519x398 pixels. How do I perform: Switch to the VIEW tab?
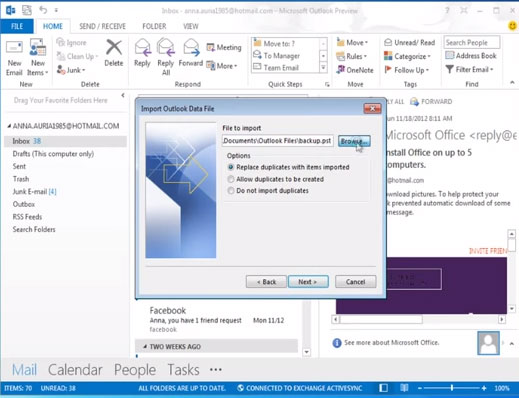pos(191,26)
